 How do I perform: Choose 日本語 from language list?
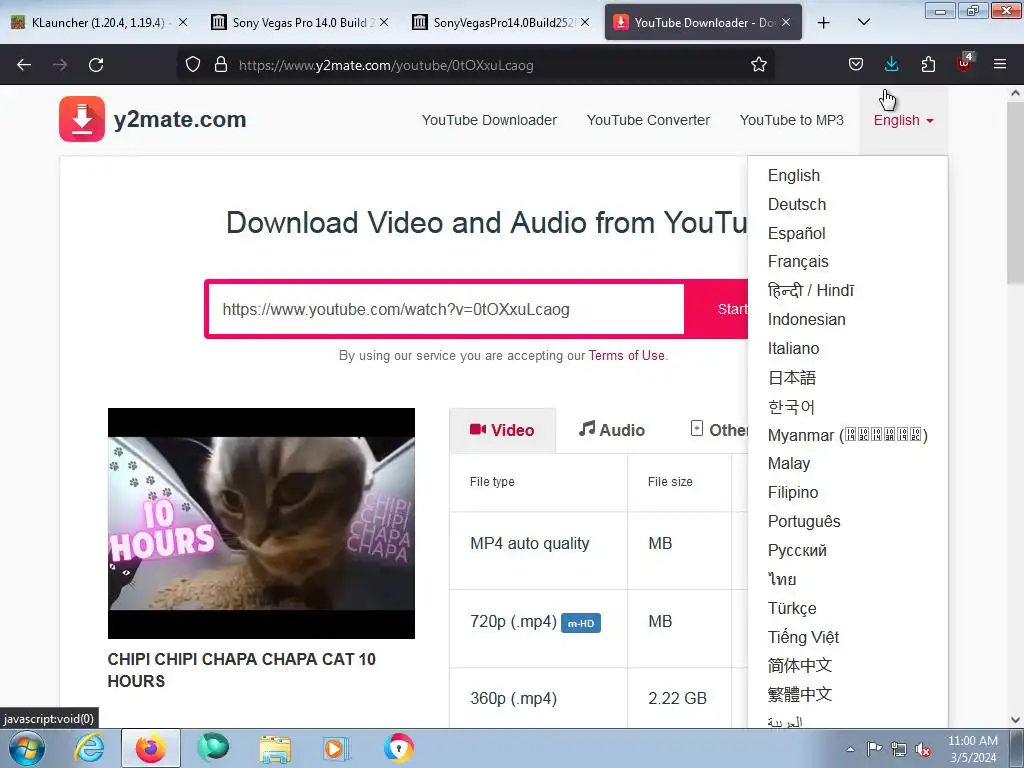click(792, 377)
